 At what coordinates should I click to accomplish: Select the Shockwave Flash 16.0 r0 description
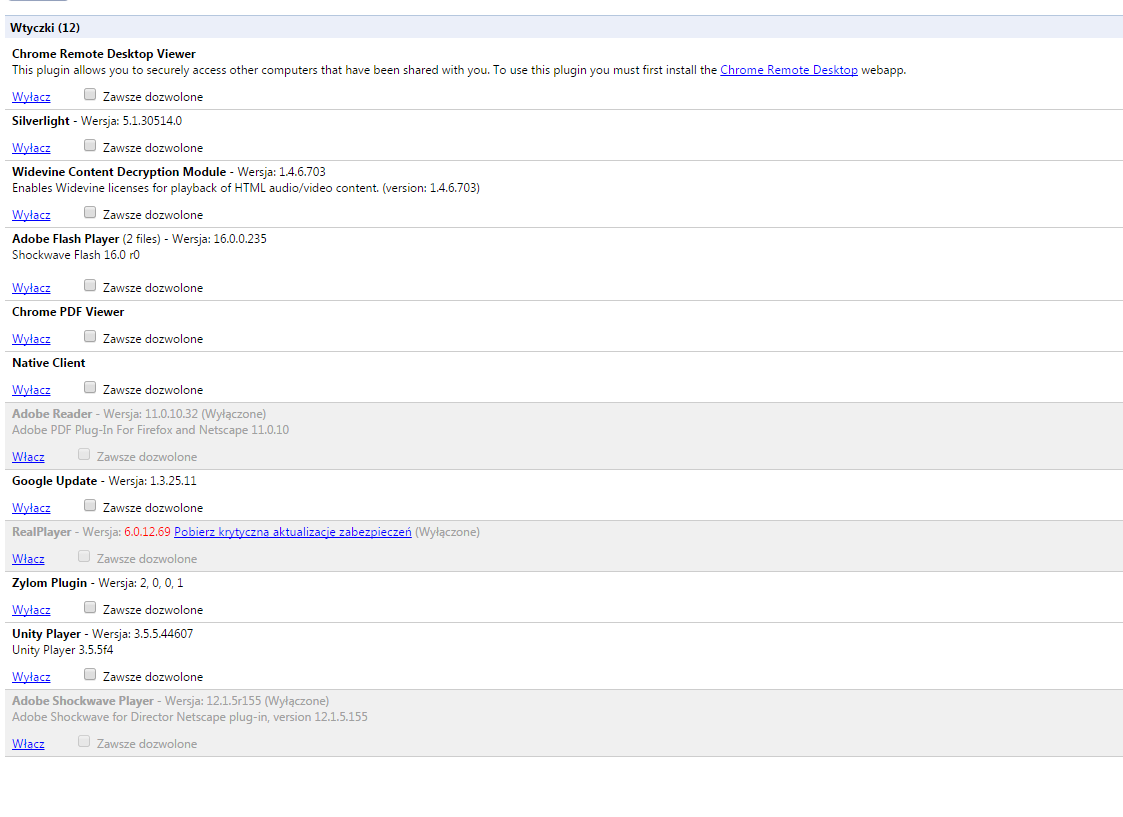coord(76,255)
